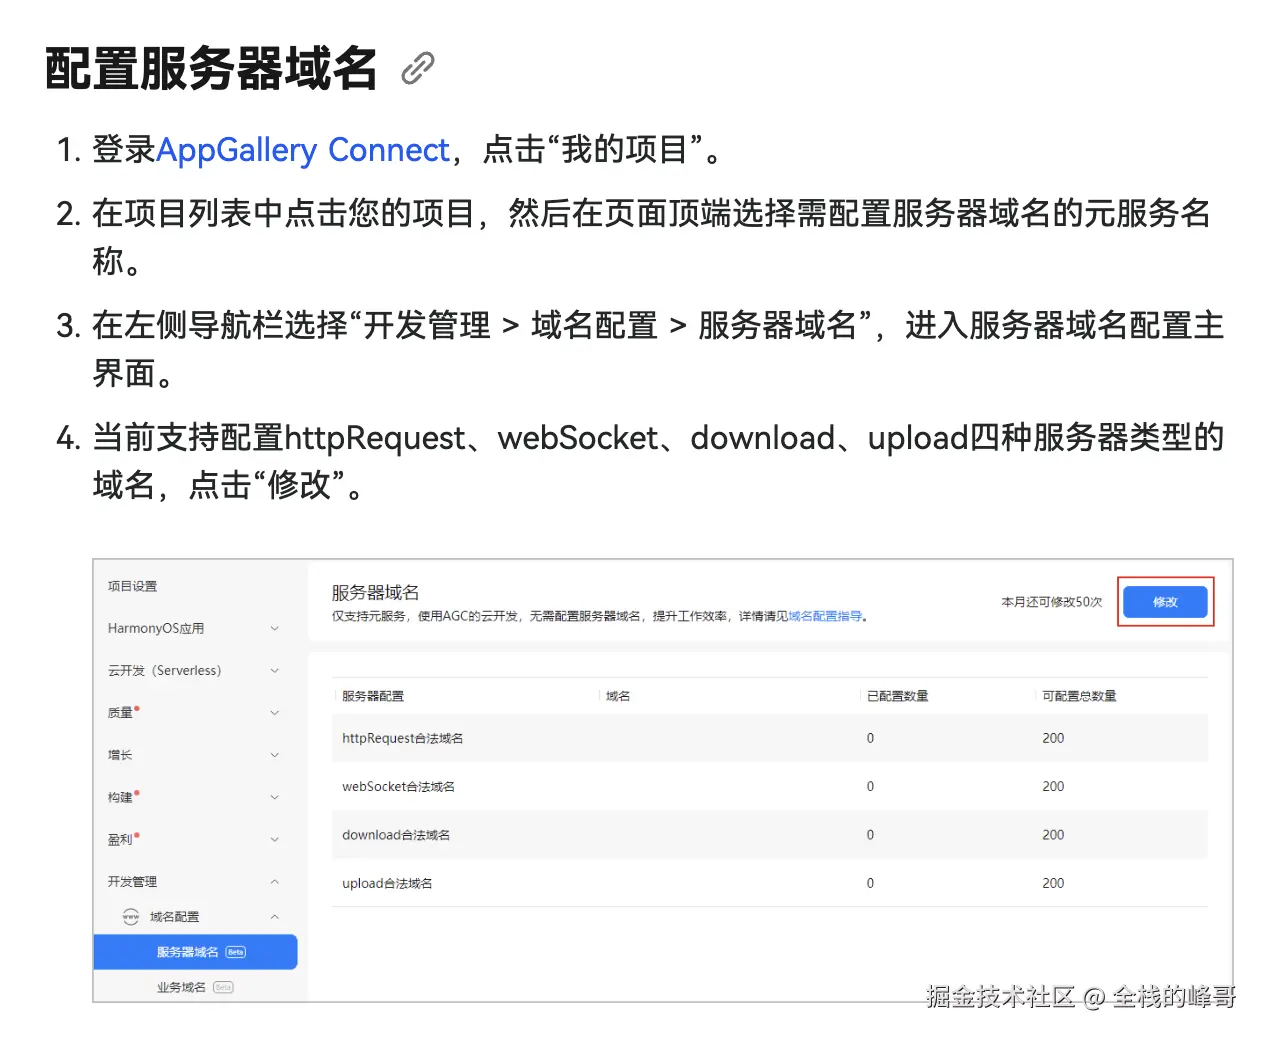Screen dimensions: 1264x1038
Task: Open 云开发 (Serverless) sidebar item
Action: click(165, 670)
